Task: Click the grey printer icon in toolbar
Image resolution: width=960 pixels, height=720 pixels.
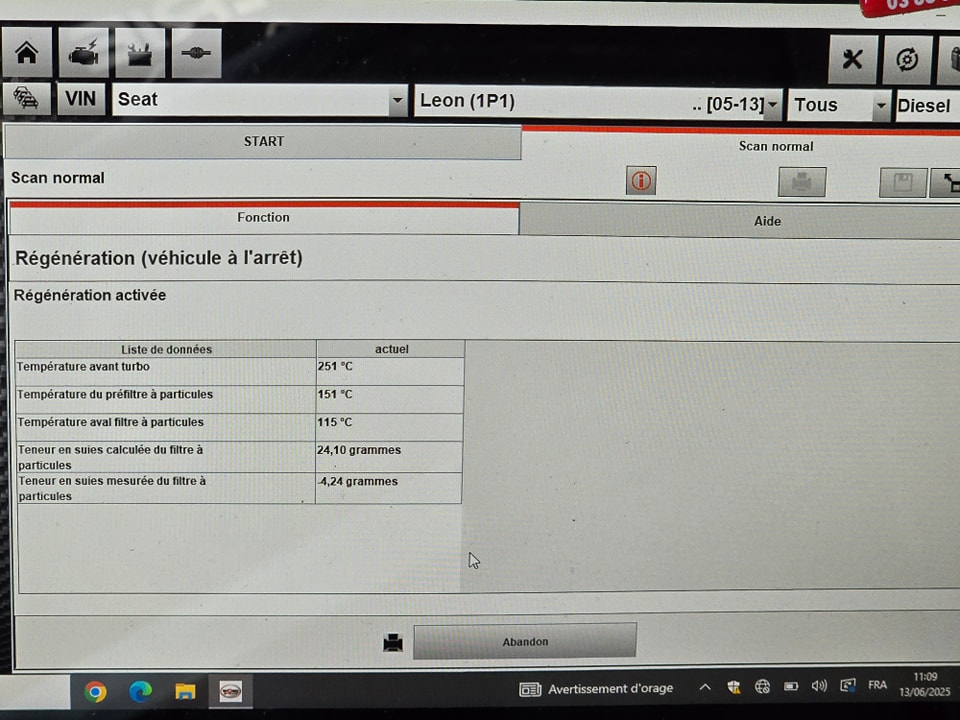Action: [802, 182]
